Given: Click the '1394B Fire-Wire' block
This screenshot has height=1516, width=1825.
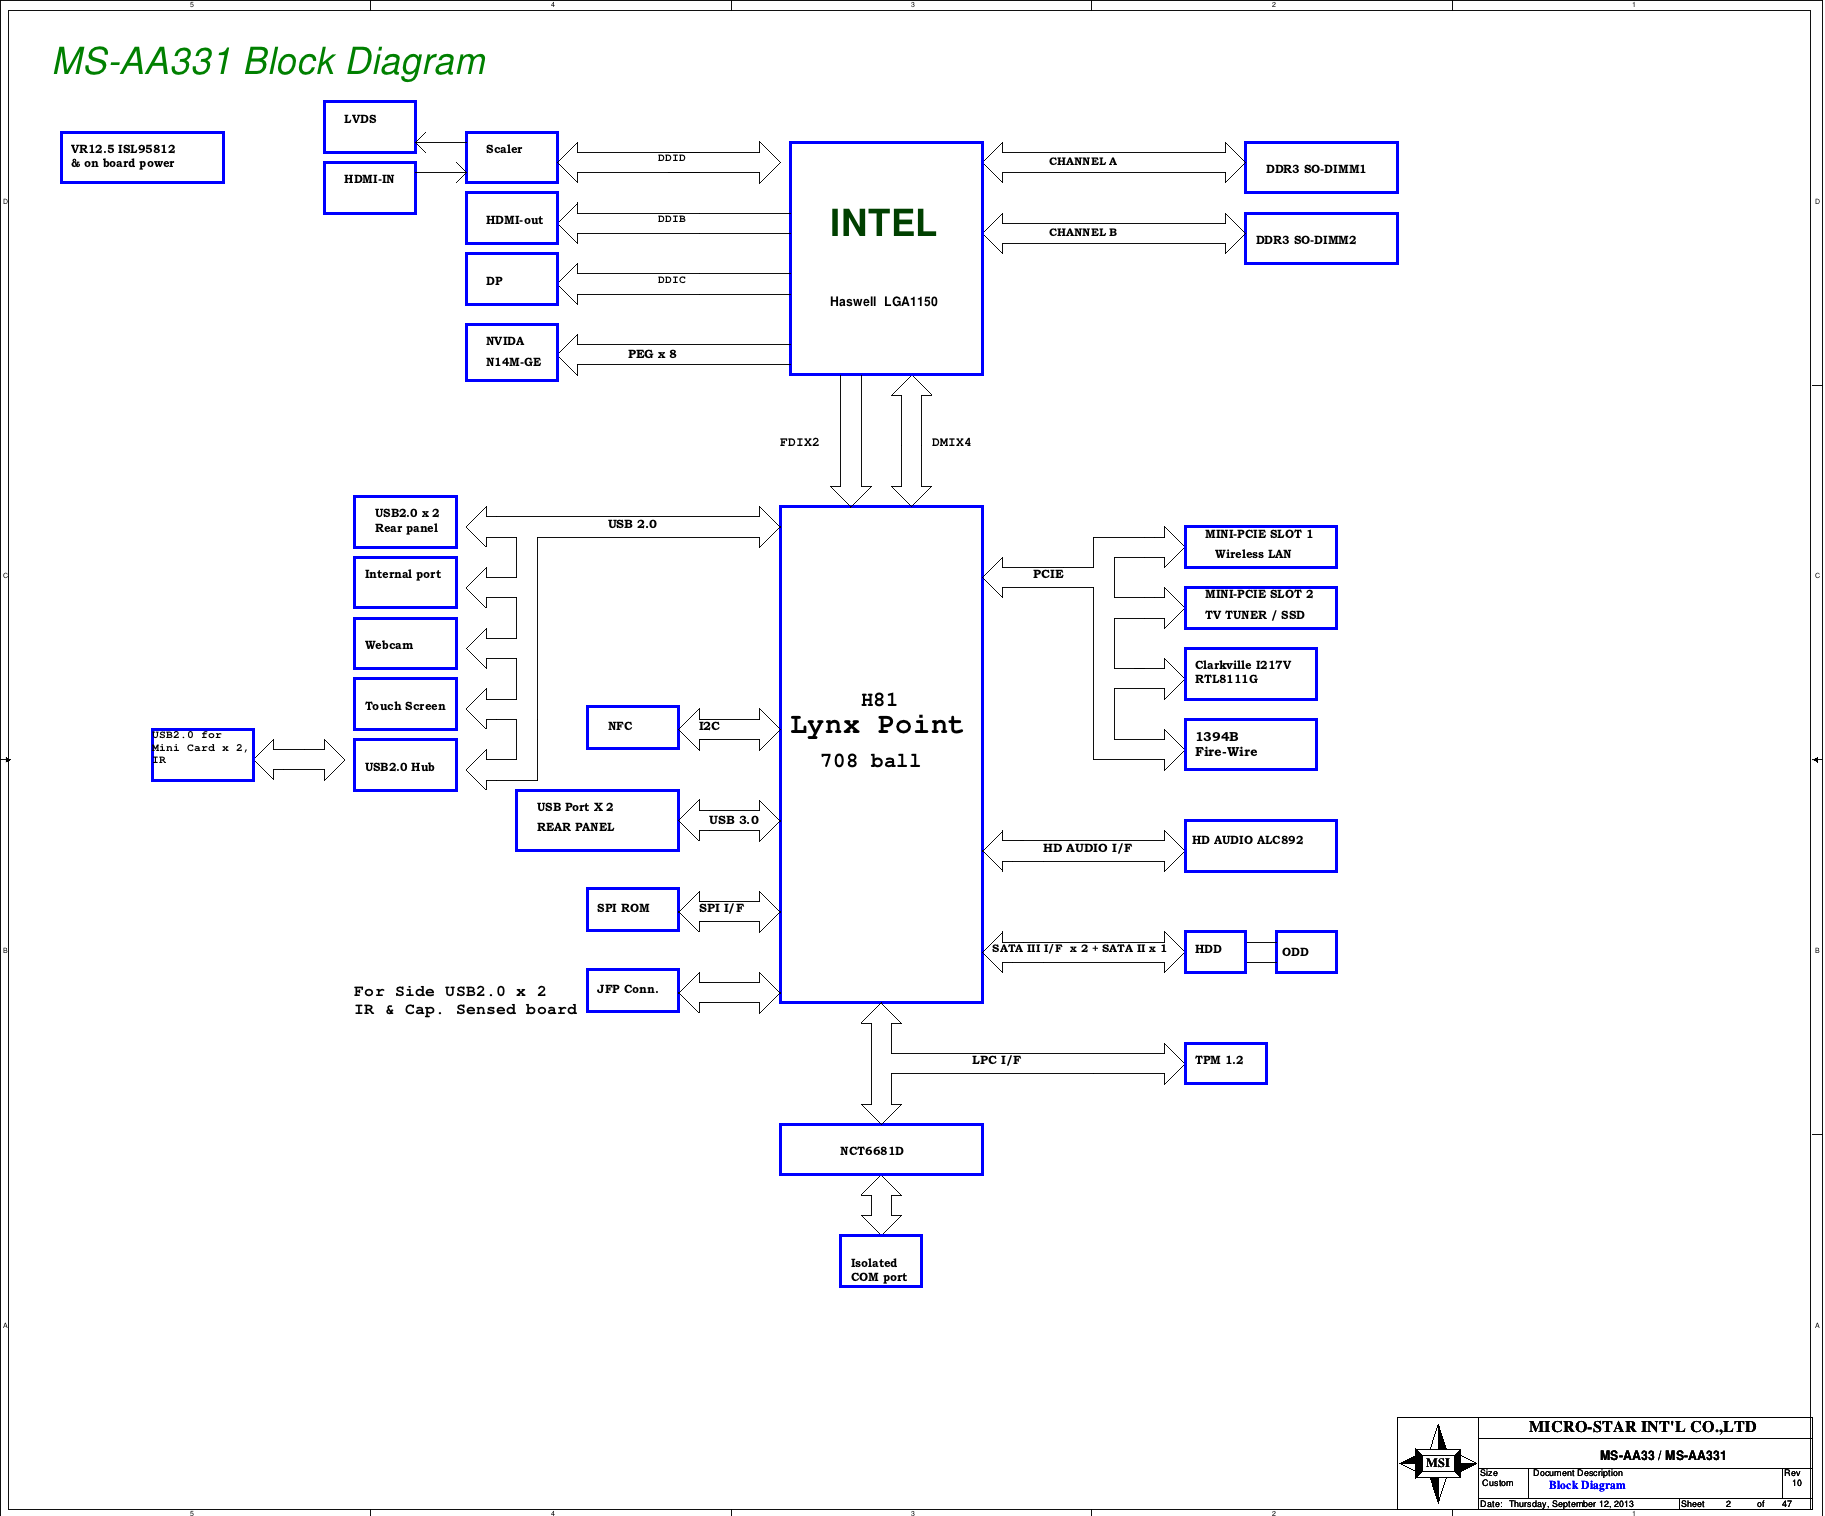Looking at the screenshot, I should tap(1250, 745).
